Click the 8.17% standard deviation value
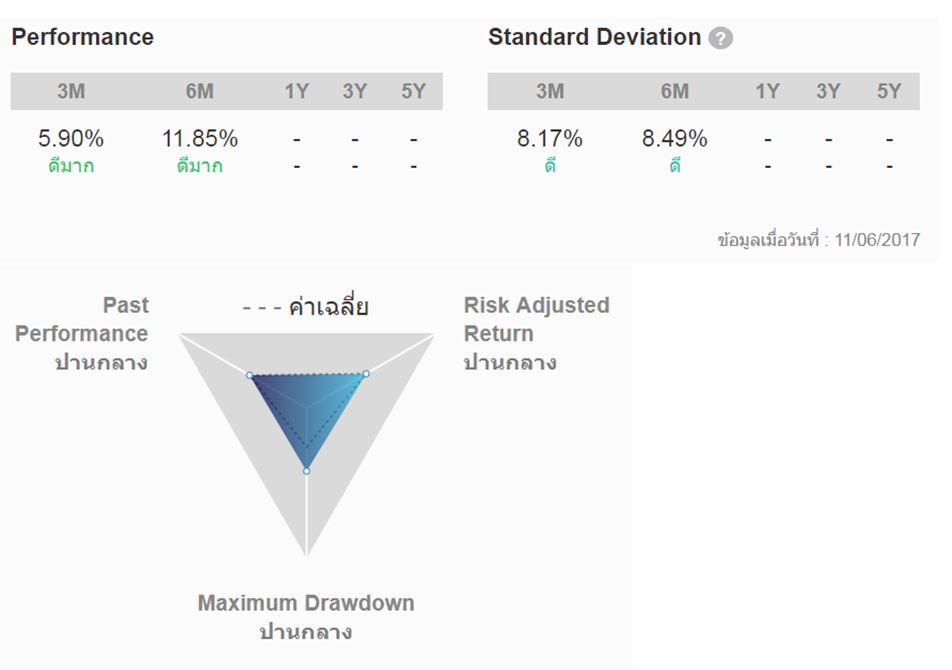 pyautogui.click(x=550, y=139)
